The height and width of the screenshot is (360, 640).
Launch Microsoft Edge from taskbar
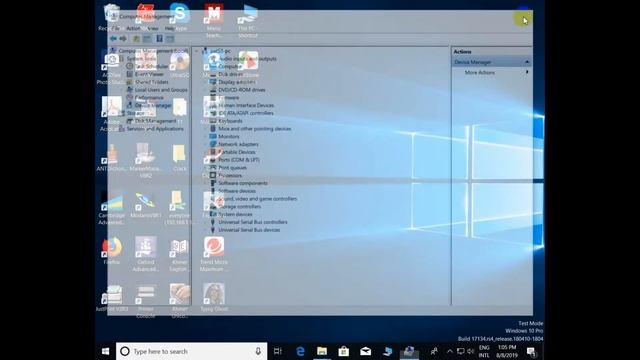tap(300, 351)
